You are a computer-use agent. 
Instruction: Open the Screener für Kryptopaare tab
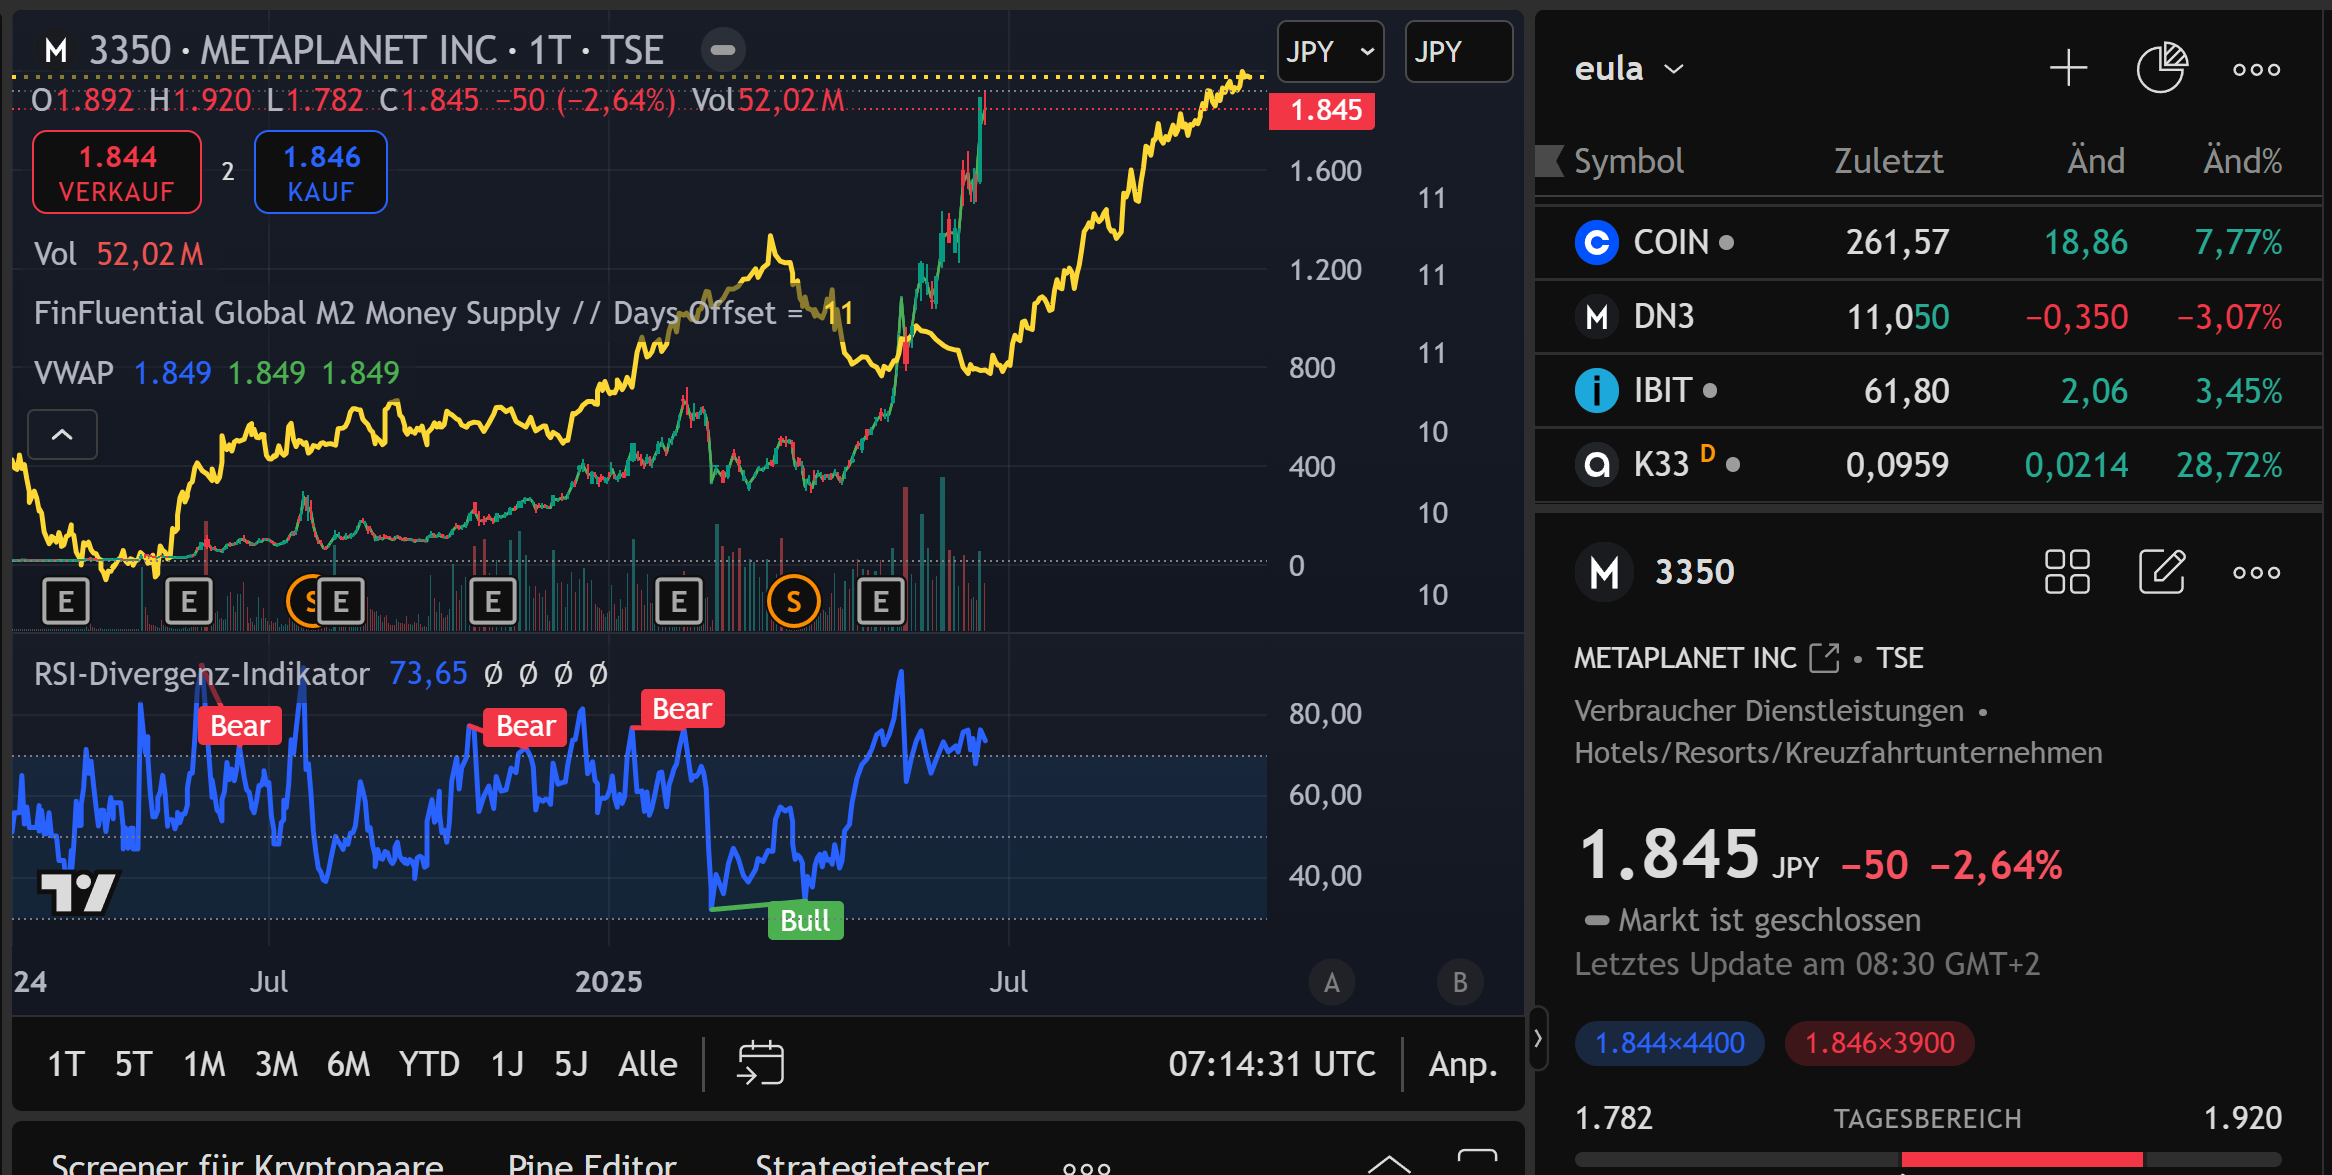point(247,1164)
